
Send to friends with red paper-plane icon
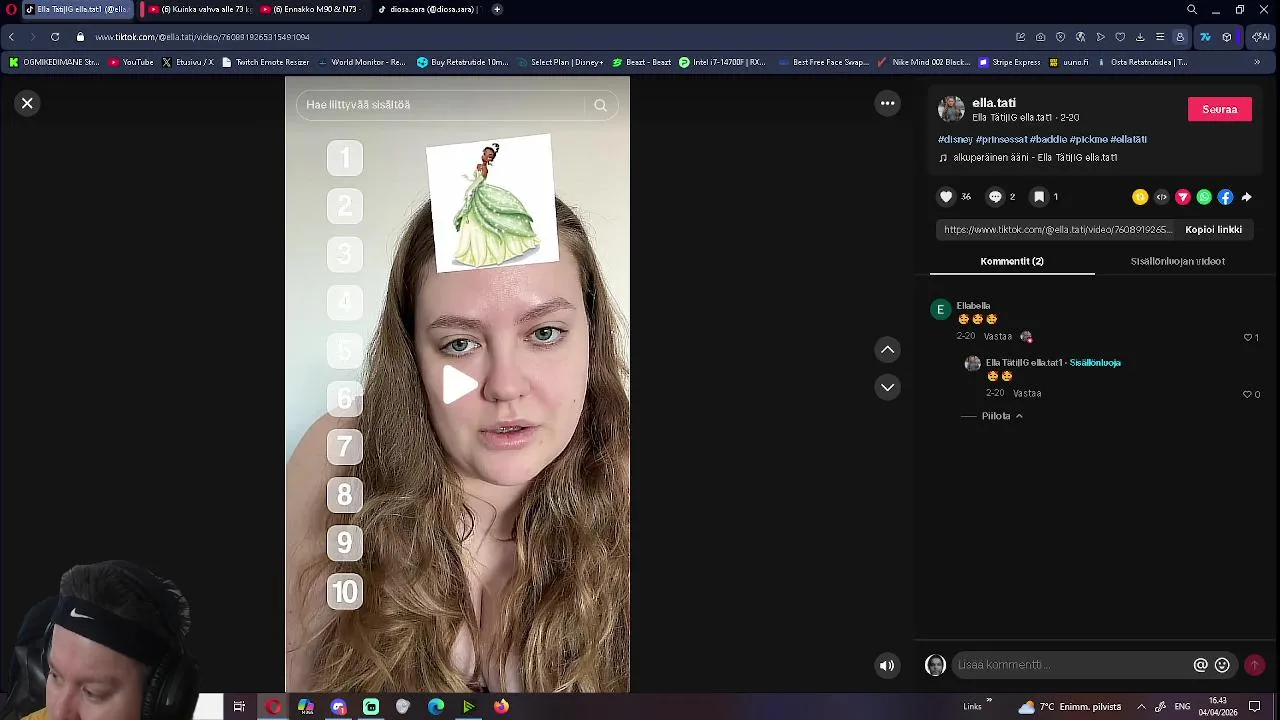[1183, 197]
